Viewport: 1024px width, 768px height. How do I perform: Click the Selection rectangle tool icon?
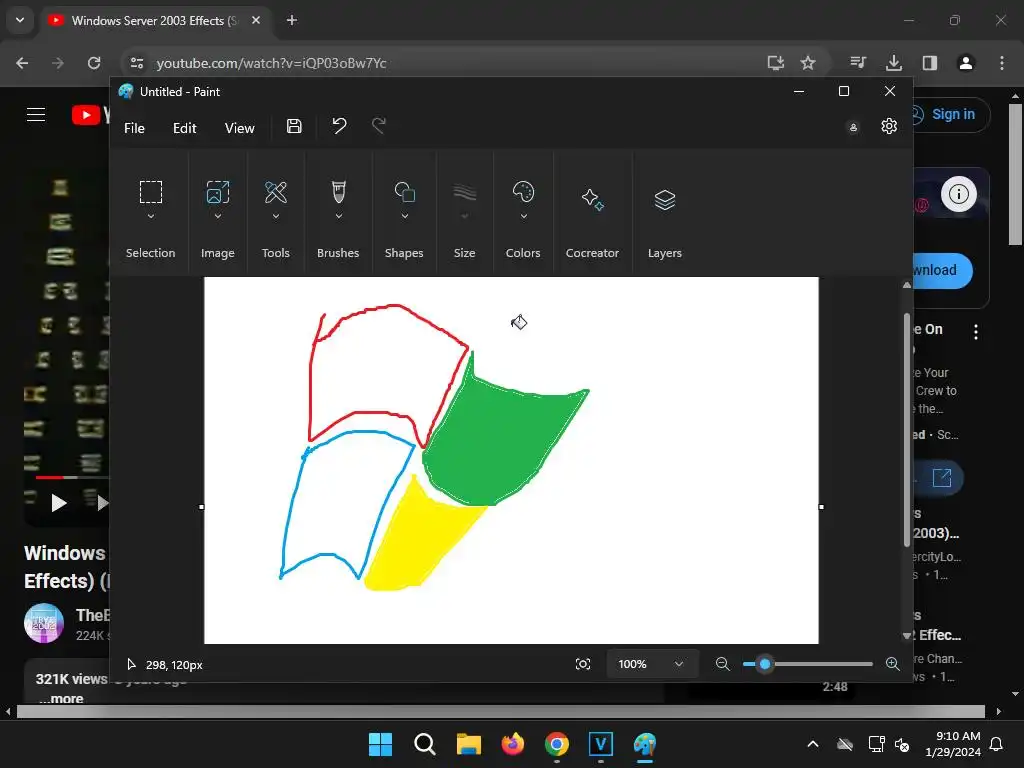coord(151,192)
